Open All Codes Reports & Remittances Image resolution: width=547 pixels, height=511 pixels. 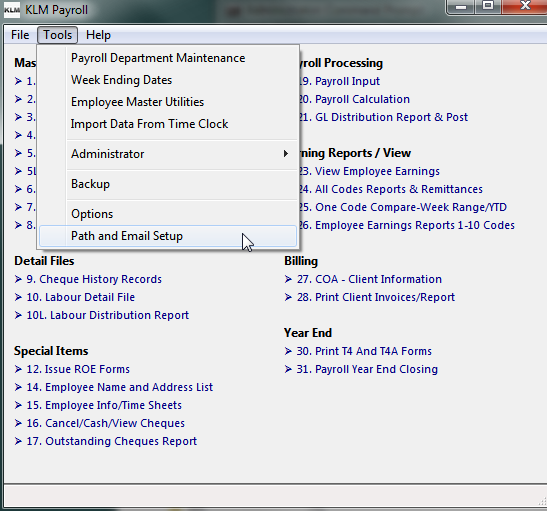click(x=390, y=189)
